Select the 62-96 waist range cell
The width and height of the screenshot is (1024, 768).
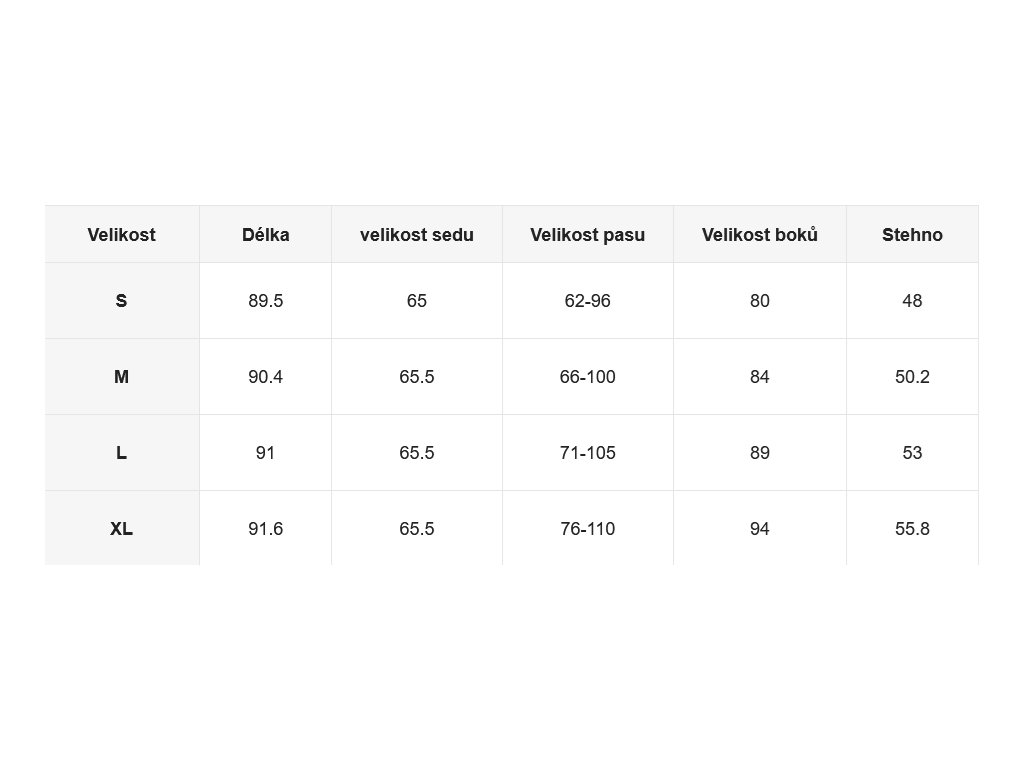point(587,300)
